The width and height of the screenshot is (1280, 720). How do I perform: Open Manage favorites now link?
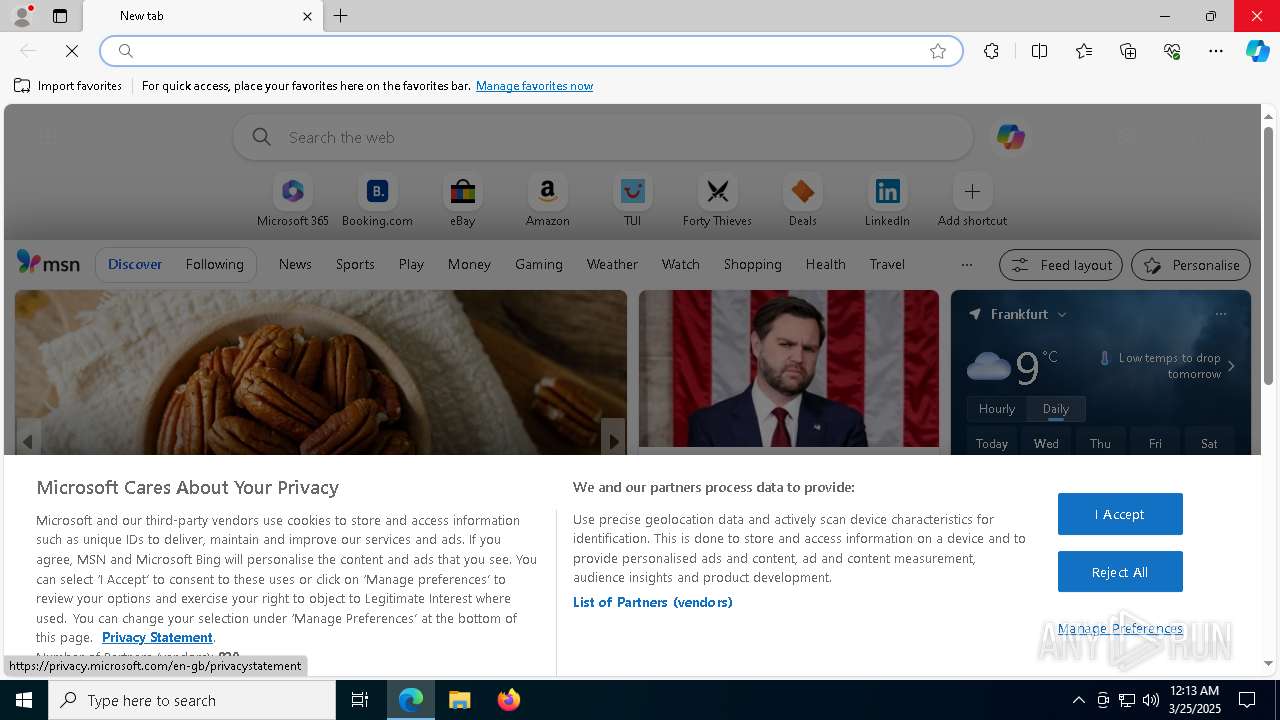pyautogui.click(x=534, y=86)
